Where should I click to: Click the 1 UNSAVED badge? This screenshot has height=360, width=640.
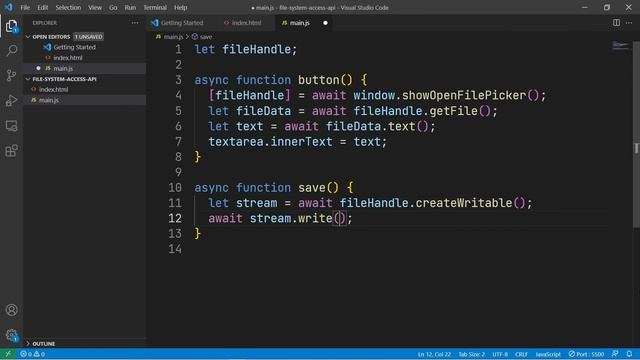coord(89,37)
